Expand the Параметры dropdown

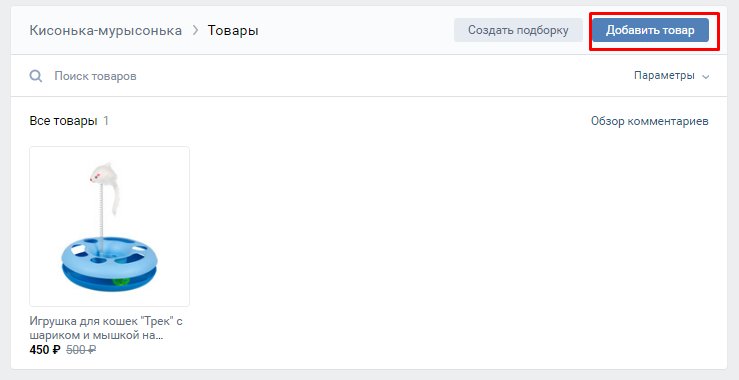671,75
